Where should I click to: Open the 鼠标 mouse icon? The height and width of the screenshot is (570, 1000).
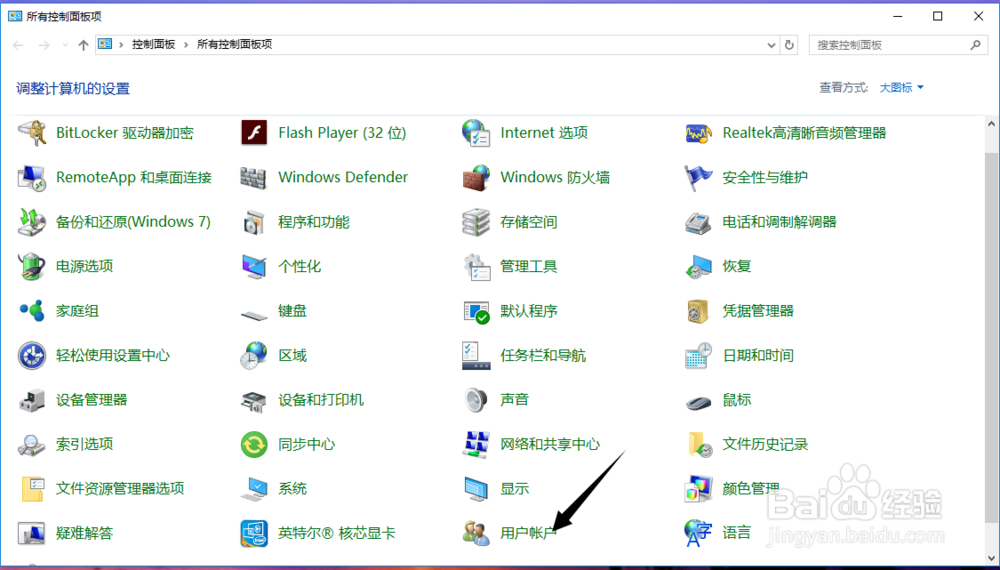click(x=698, y=402)
